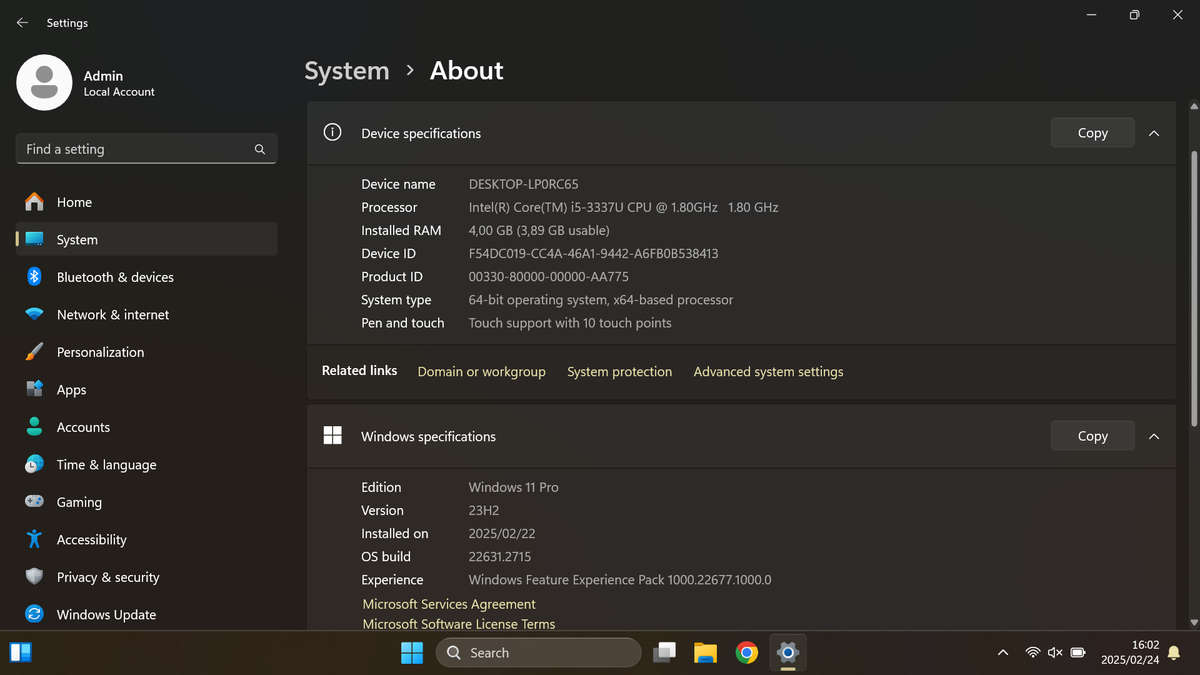Screen dimensions: 1200x675
Task: Copy the device specifications
Action: 1092,132
